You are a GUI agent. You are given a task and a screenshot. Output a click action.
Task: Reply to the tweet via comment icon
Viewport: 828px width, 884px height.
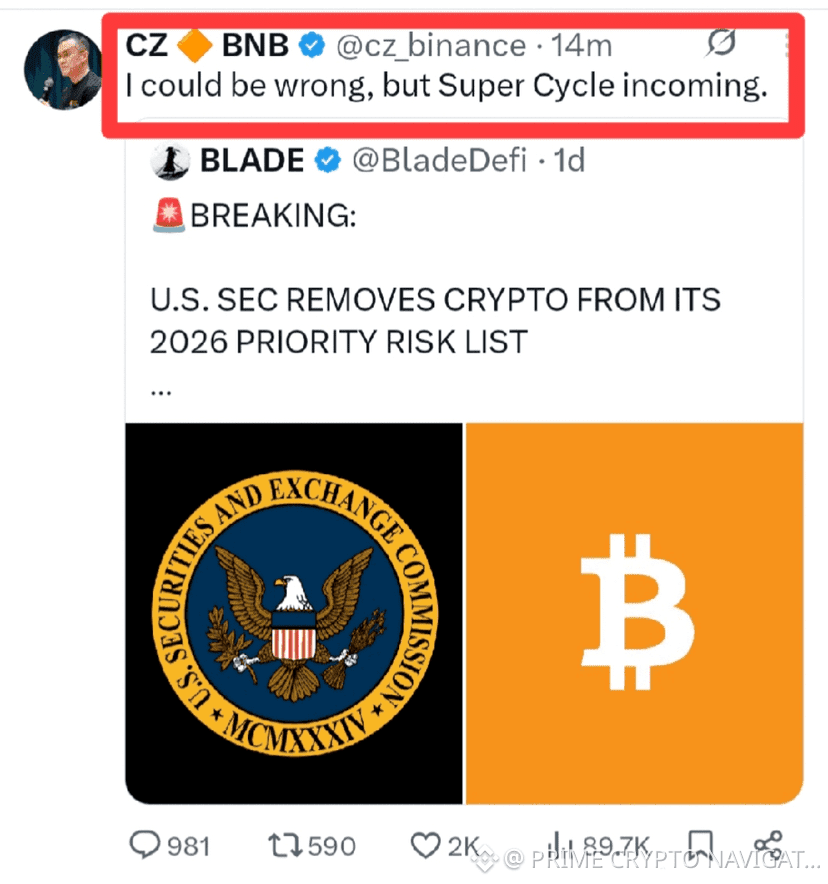coord(146,845)
